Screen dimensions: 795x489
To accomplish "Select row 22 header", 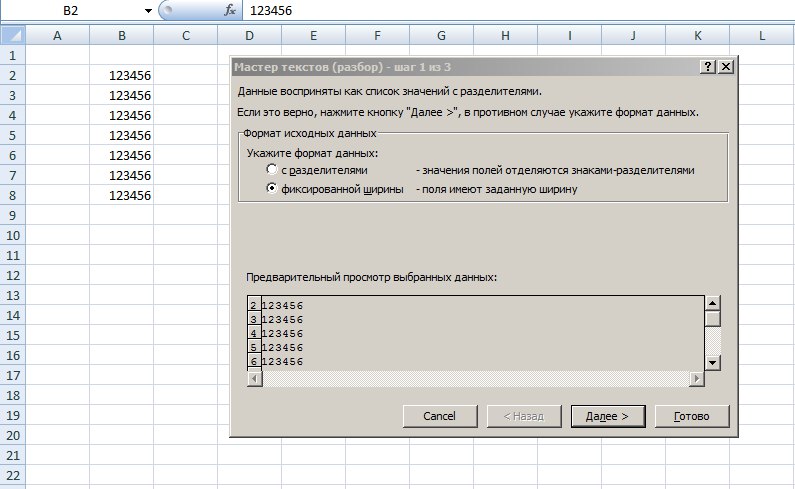I will tap(13, 475).
